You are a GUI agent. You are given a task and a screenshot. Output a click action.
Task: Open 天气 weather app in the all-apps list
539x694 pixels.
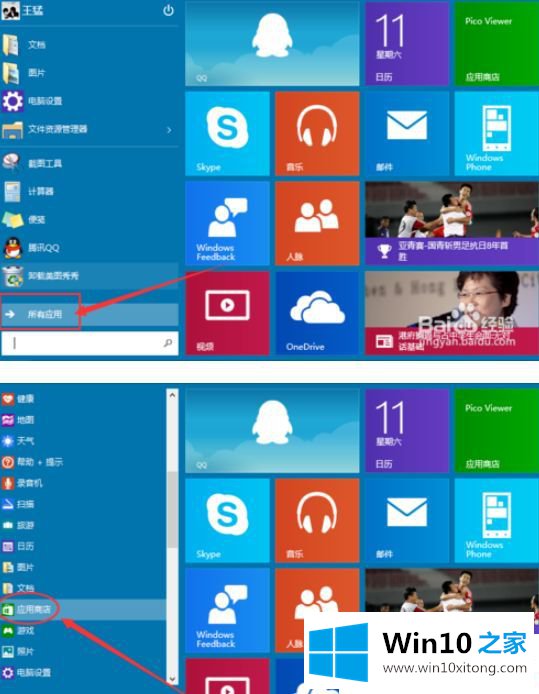pos(83,441)
